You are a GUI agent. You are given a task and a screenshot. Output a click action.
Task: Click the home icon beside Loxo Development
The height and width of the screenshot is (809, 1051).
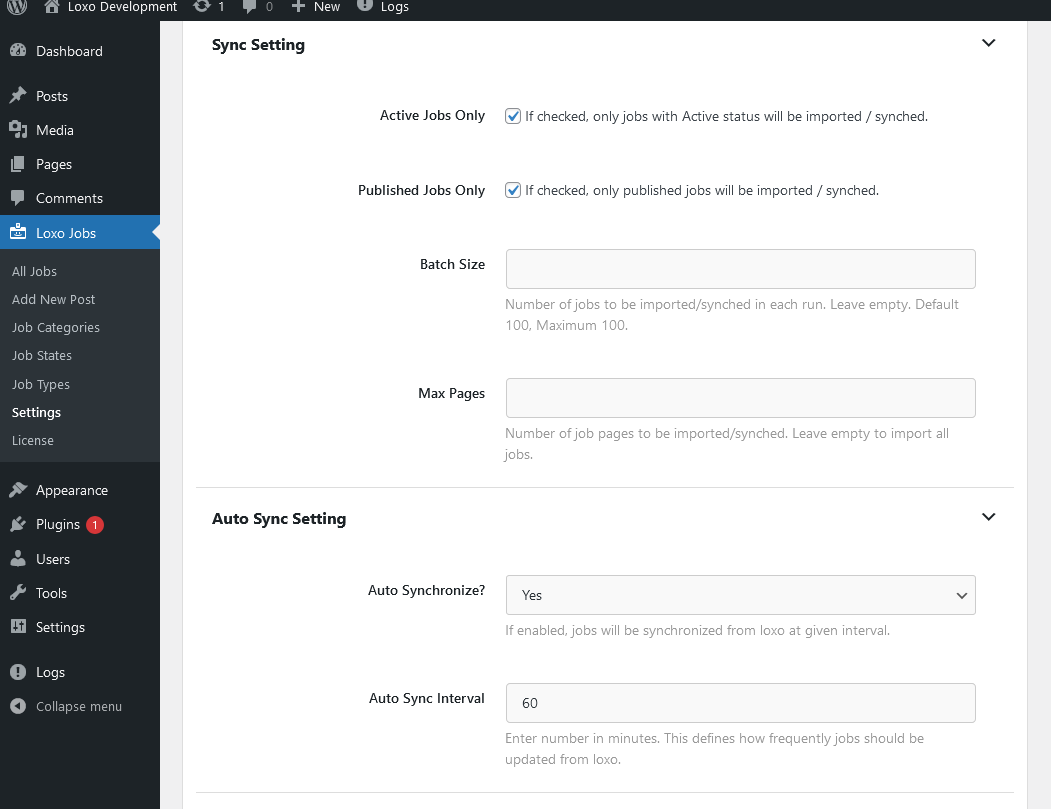point(52,7)
